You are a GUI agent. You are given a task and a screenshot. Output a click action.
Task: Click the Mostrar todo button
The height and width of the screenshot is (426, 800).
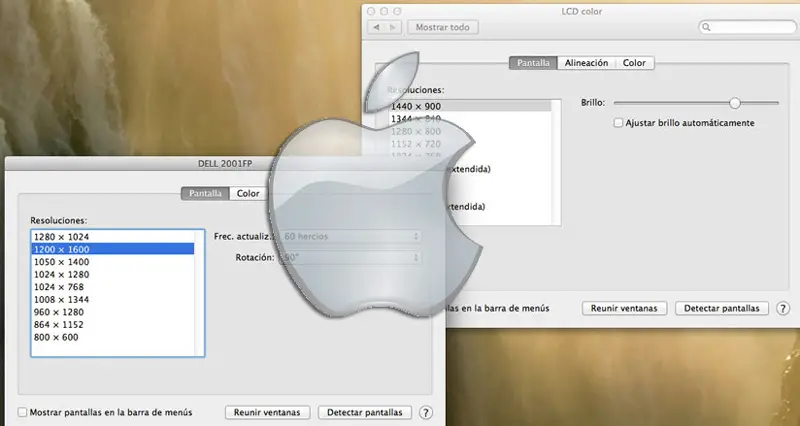coord(442,27)
